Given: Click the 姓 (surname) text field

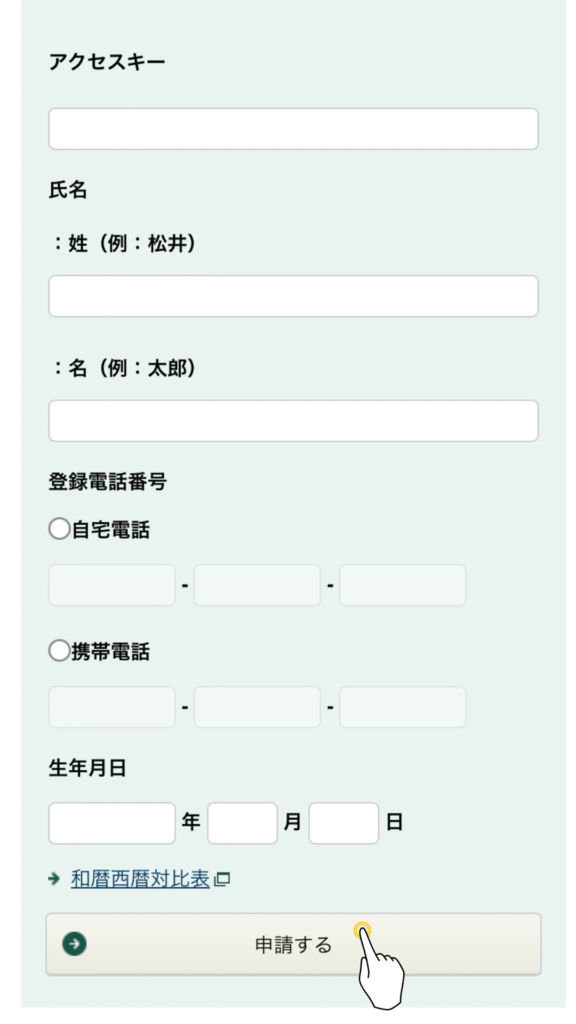Looking at the screenshot, I should pos(293,296).
